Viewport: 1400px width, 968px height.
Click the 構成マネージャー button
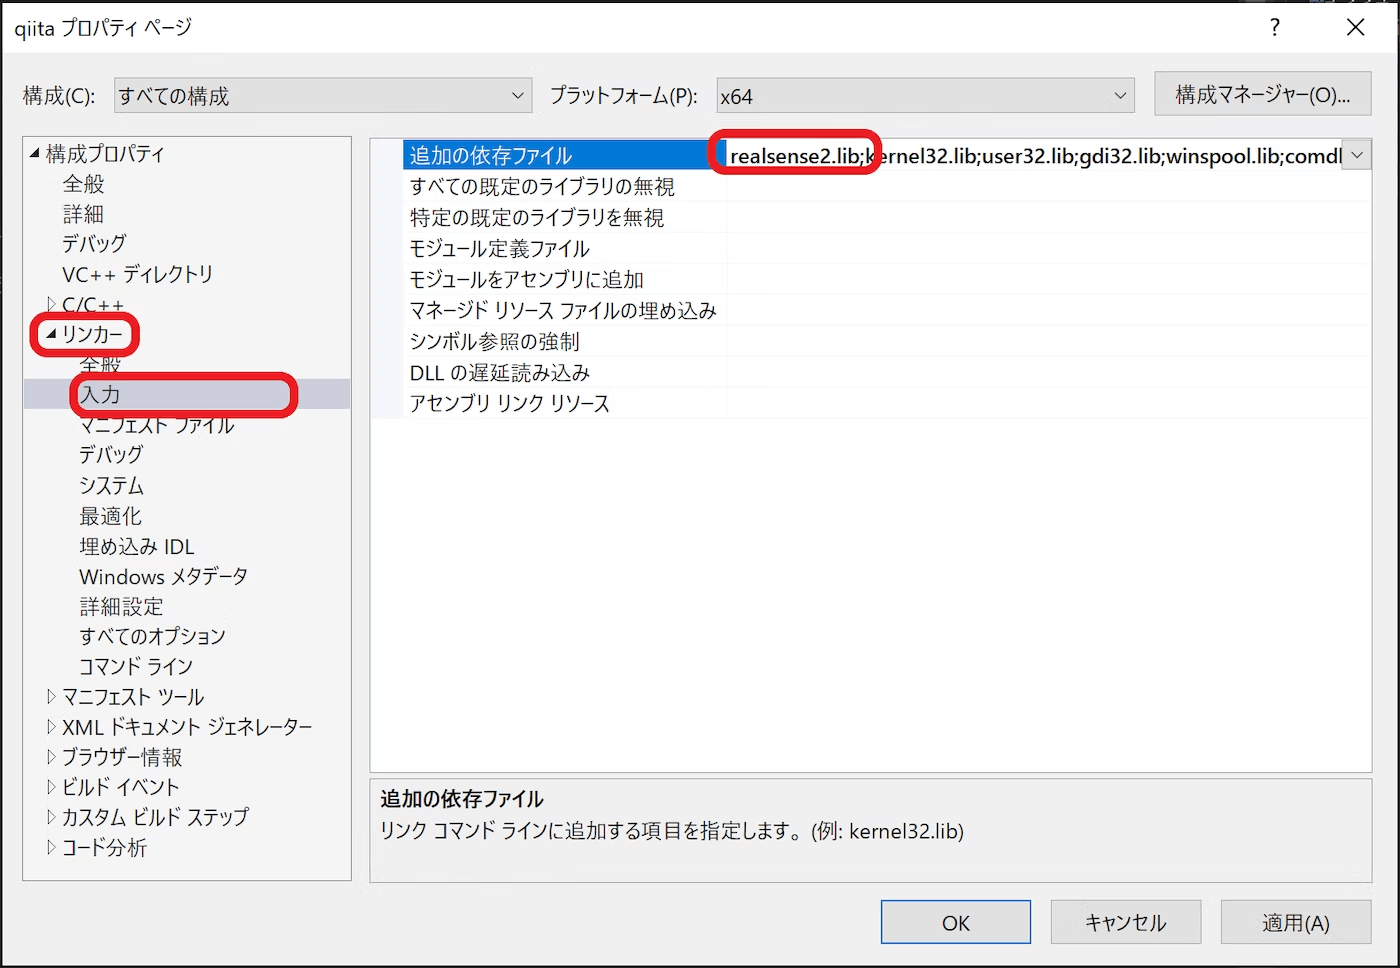click(1263, 93)
